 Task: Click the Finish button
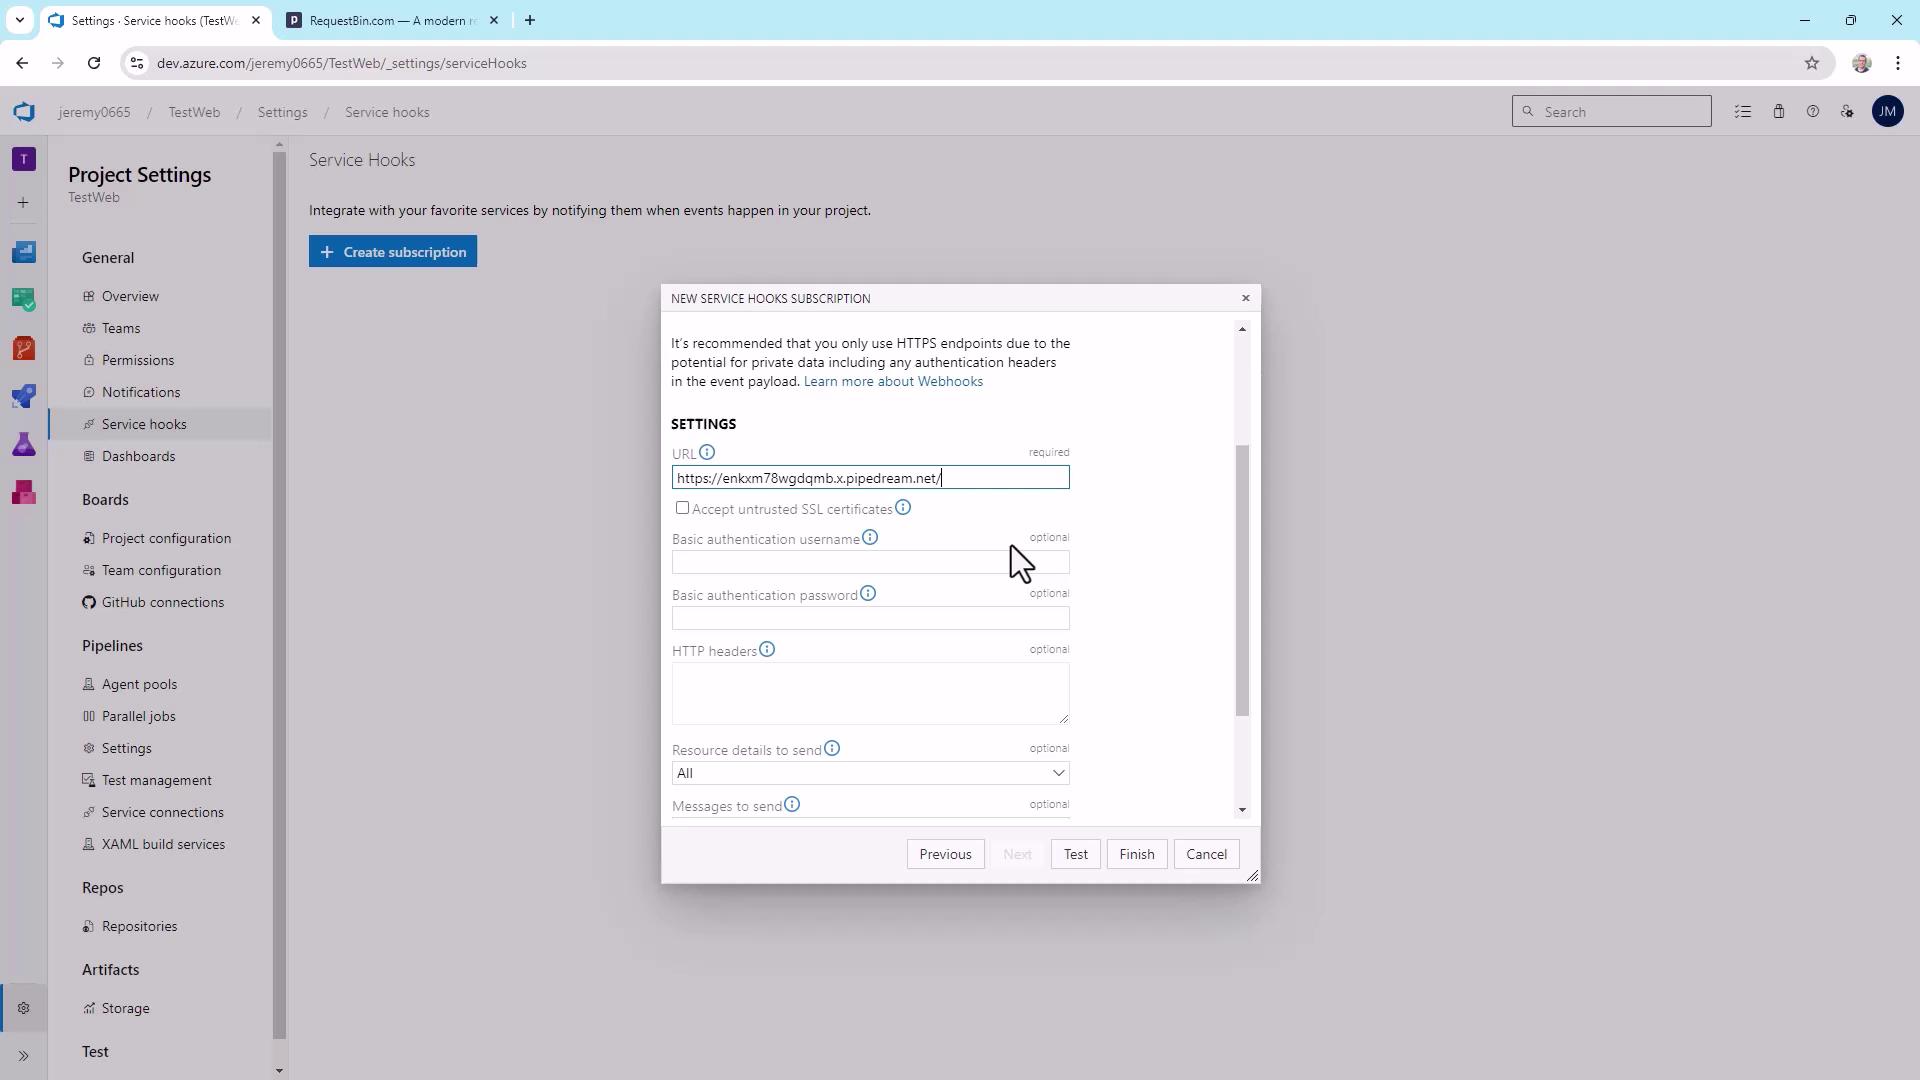pyautogui.click(x=1136, y=854)
